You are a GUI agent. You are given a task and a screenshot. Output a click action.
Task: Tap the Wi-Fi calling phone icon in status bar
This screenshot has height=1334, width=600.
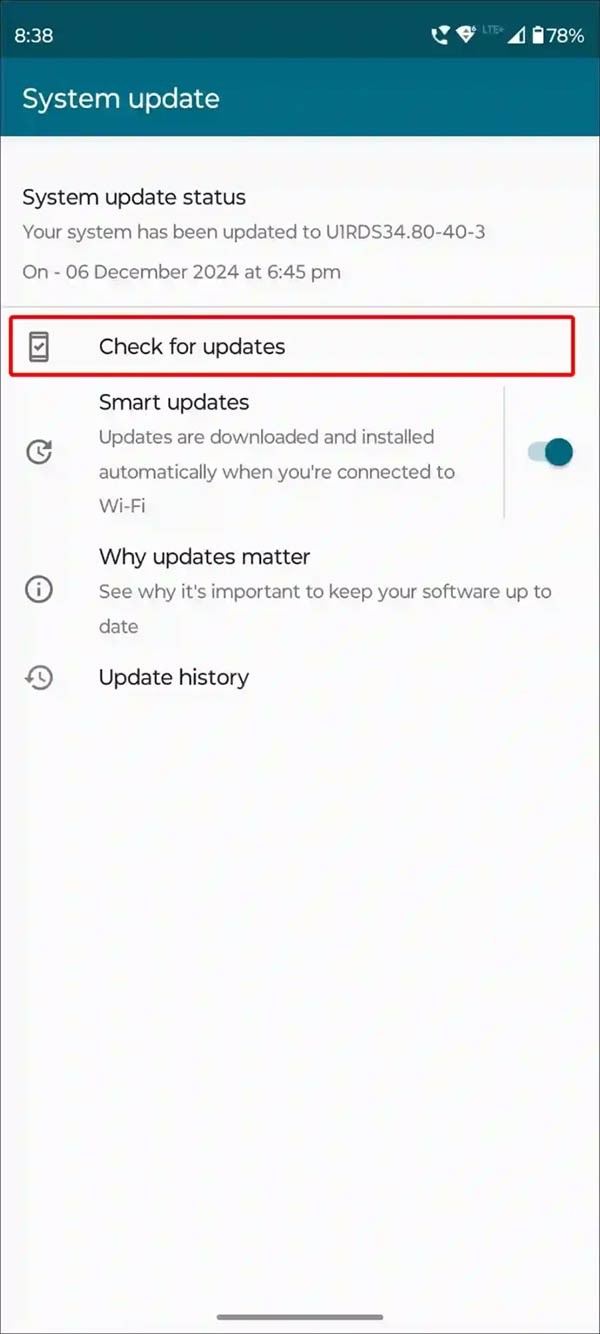pyautogui.click(x=440, y=35)
